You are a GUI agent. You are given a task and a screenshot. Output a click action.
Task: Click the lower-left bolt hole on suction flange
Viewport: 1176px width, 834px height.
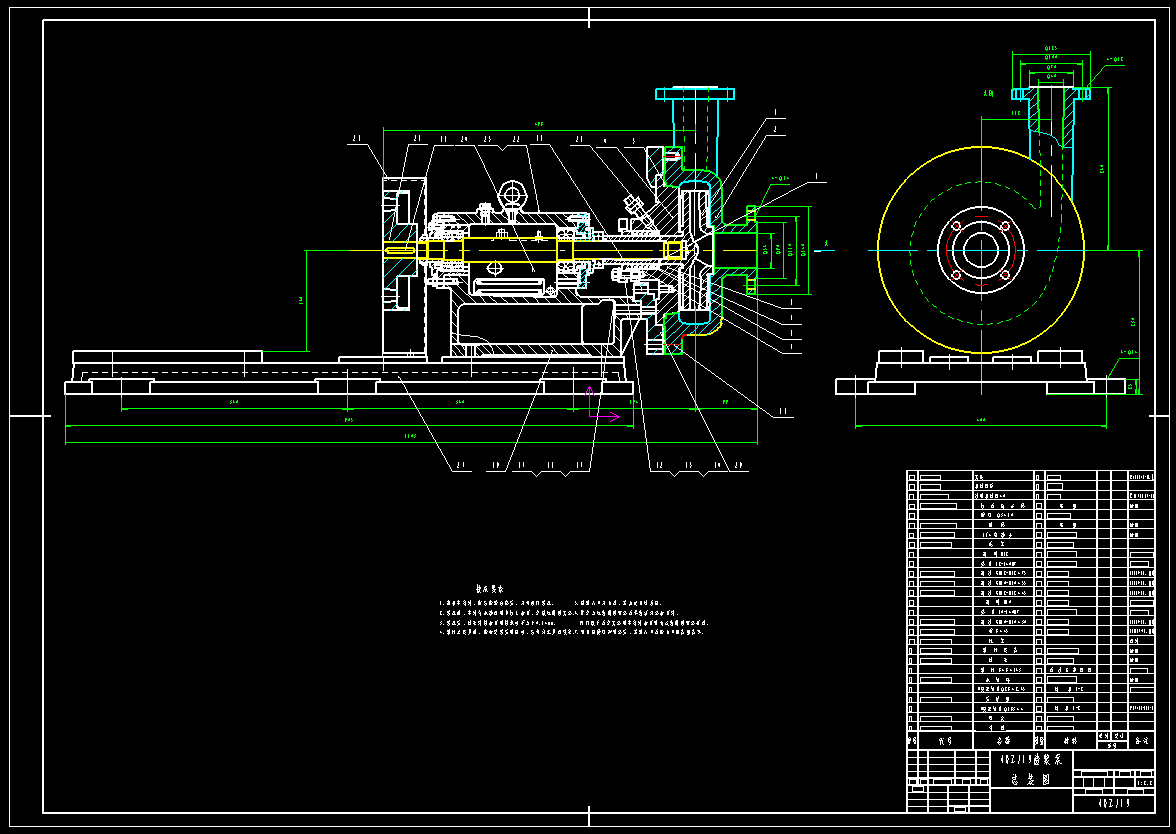click(x=957, y=274)
